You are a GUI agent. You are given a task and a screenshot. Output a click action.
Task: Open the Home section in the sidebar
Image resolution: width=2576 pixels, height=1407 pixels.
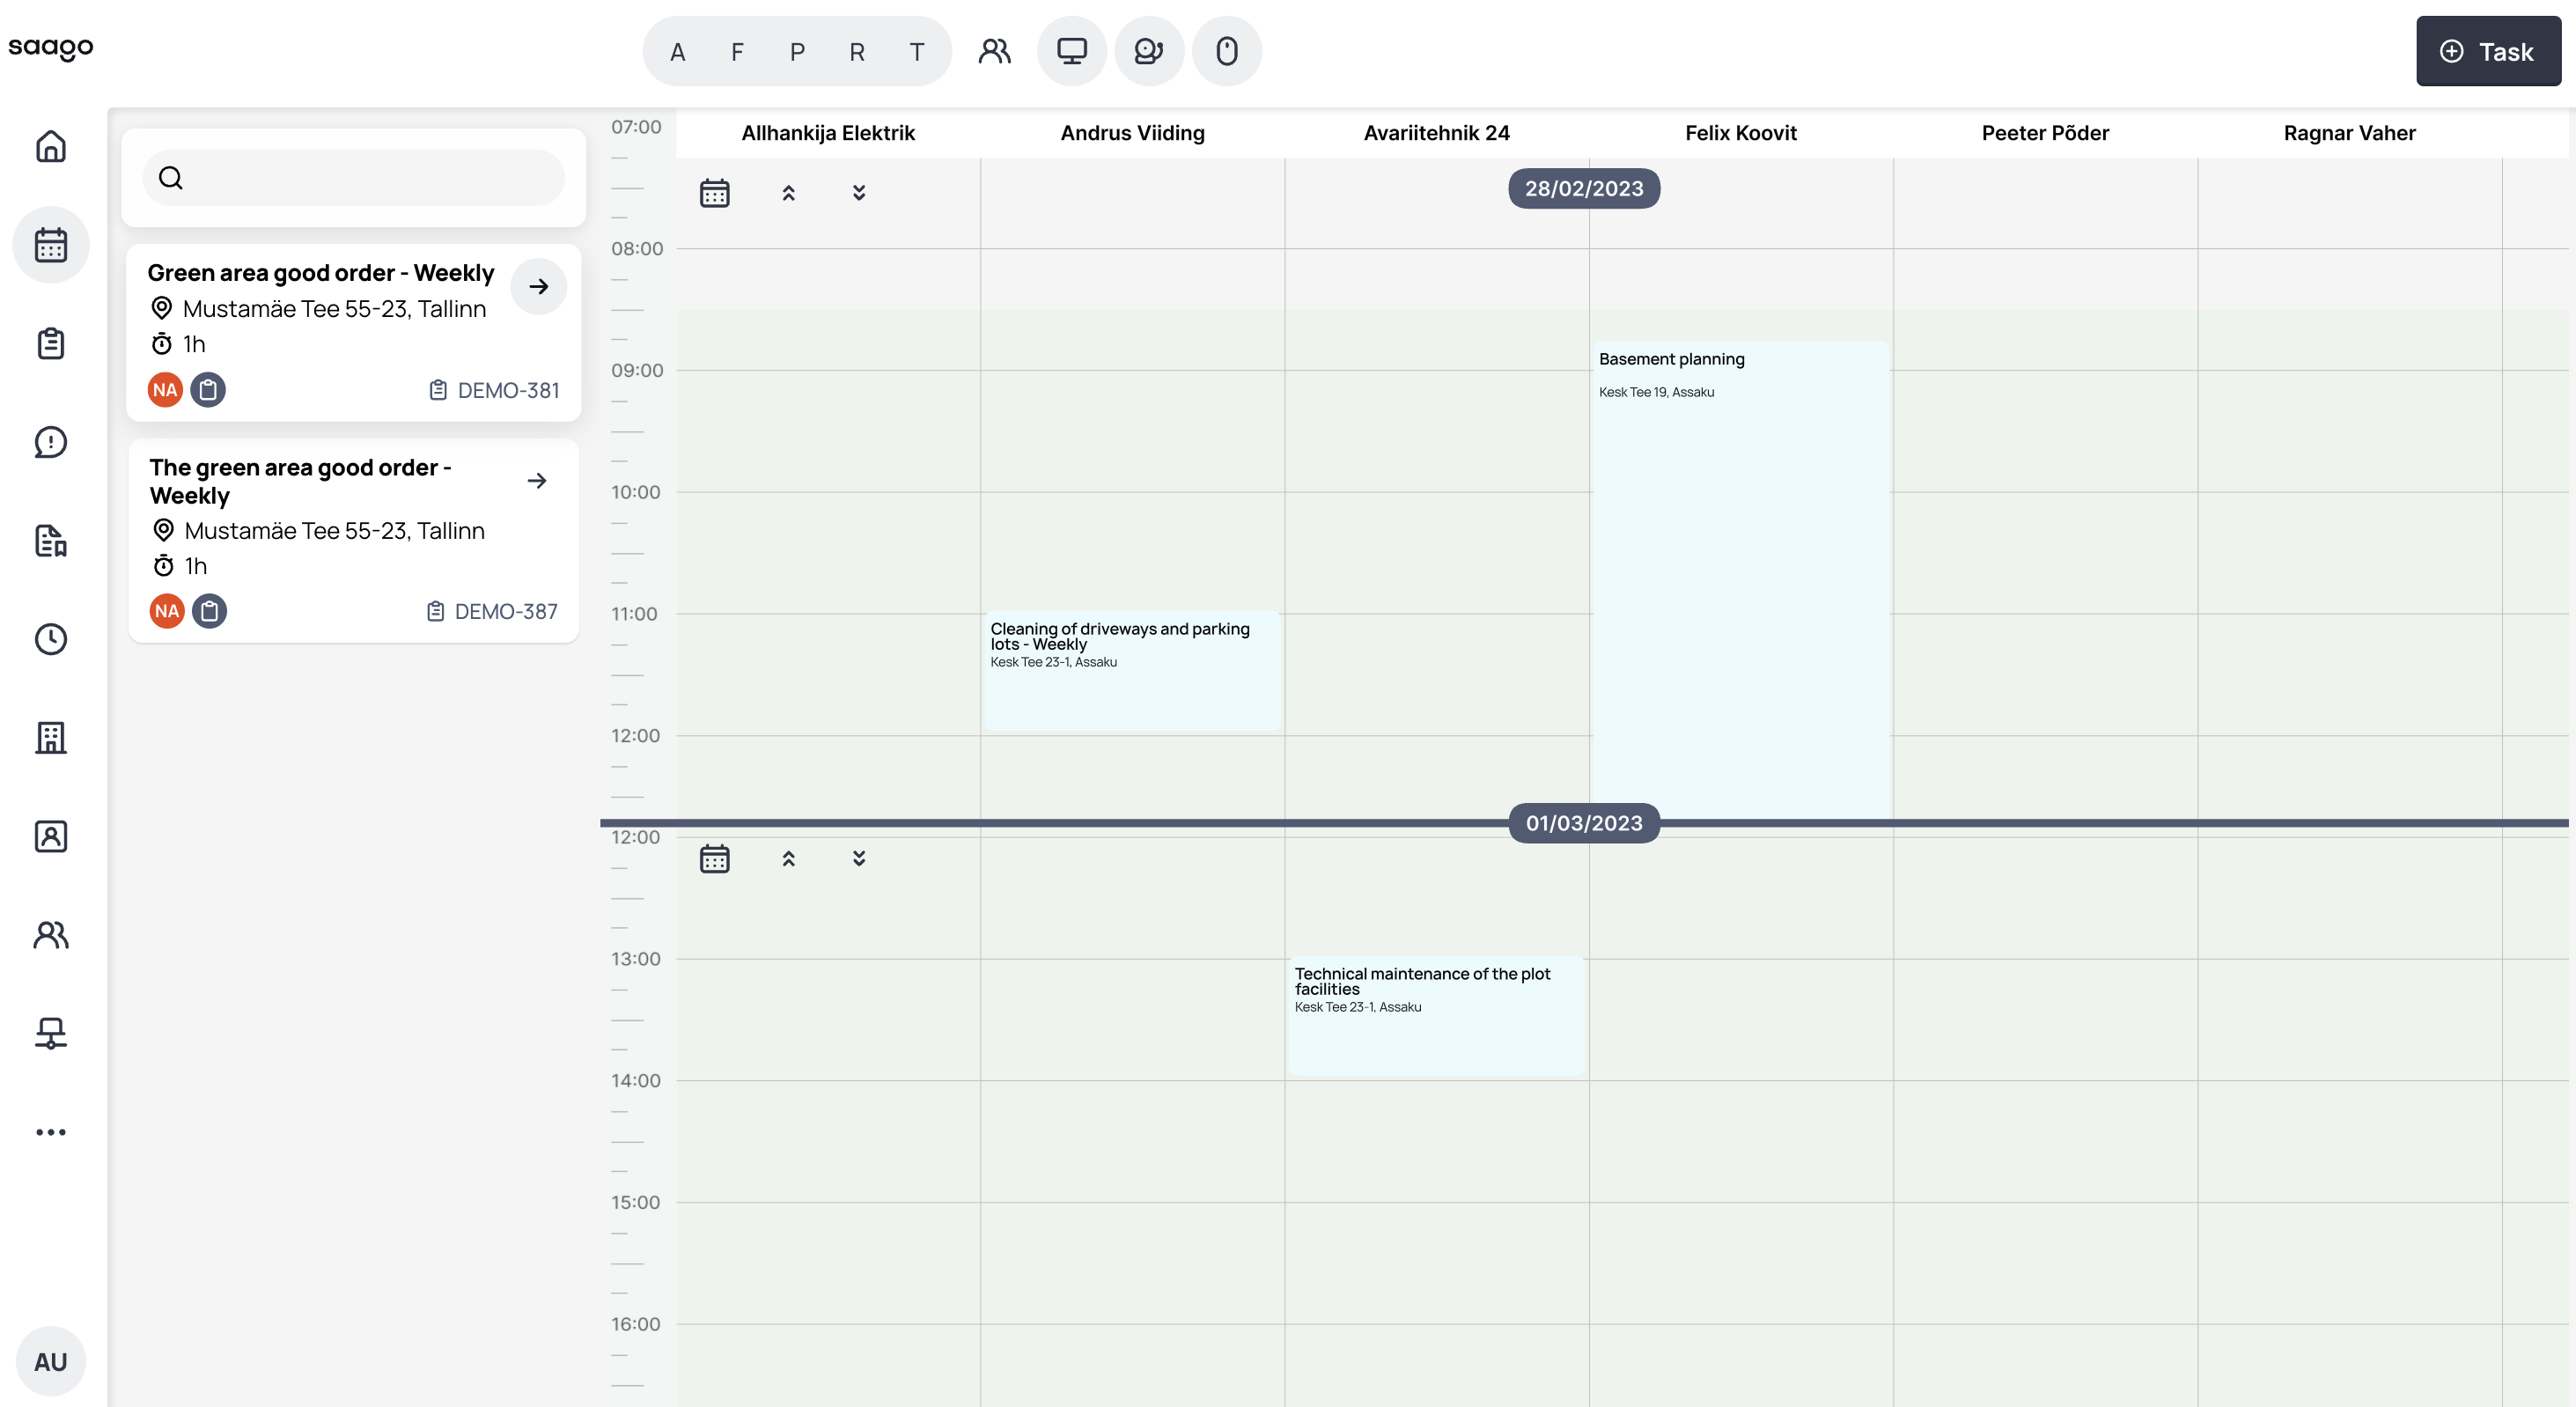51,146
